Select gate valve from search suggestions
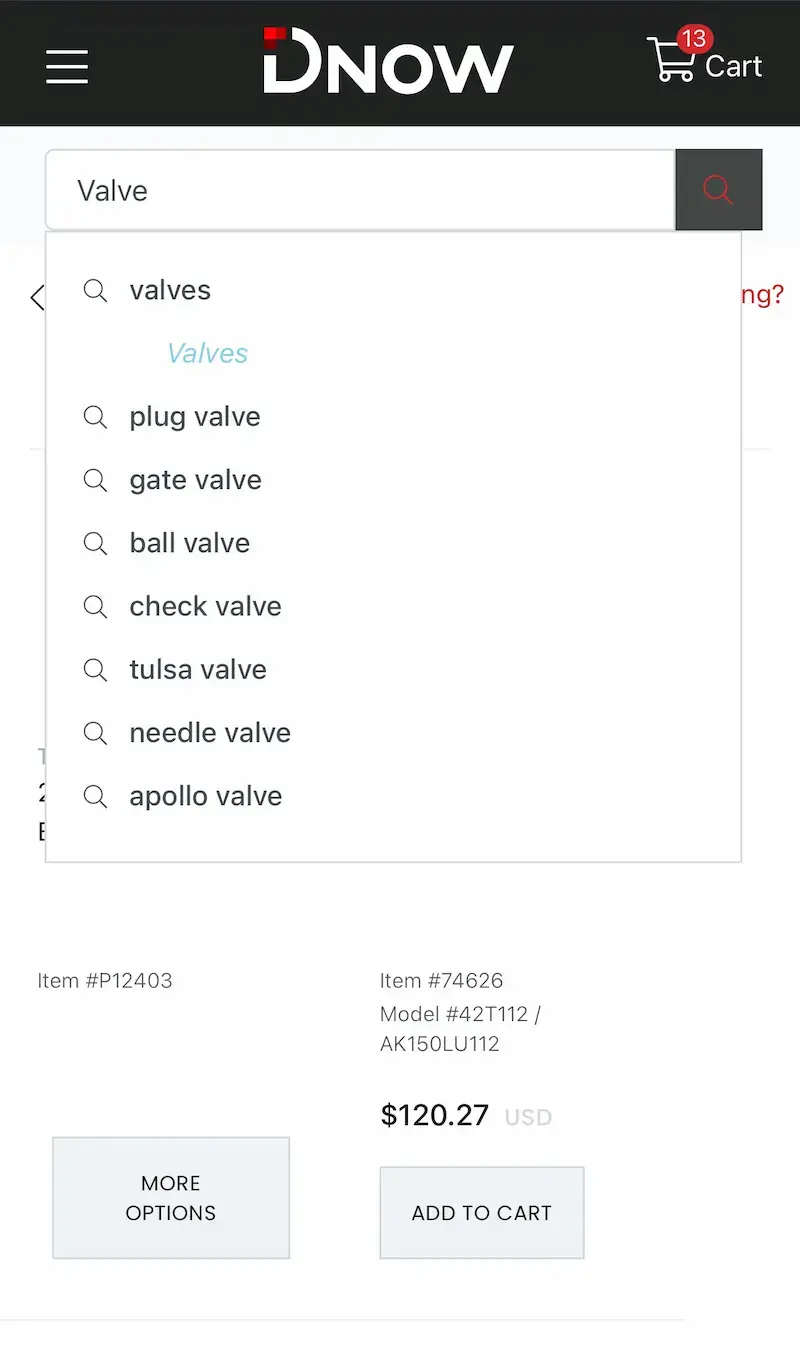This screenshot has height=1361, width=800. click(195, 480)
